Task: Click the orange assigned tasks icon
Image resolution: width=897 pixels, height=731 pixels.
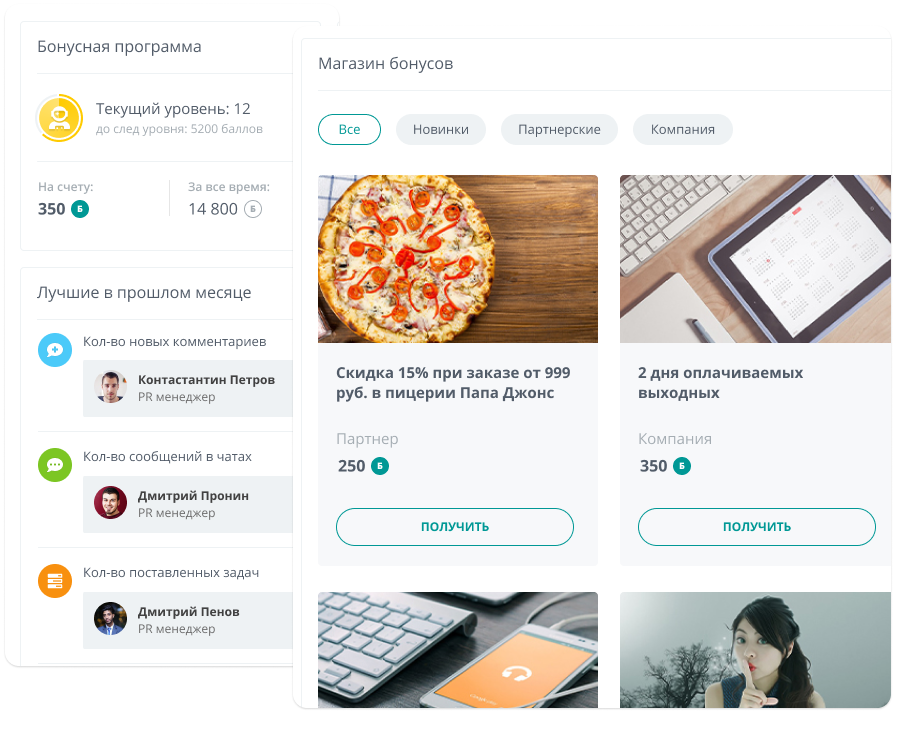Action: pos(55,581)
